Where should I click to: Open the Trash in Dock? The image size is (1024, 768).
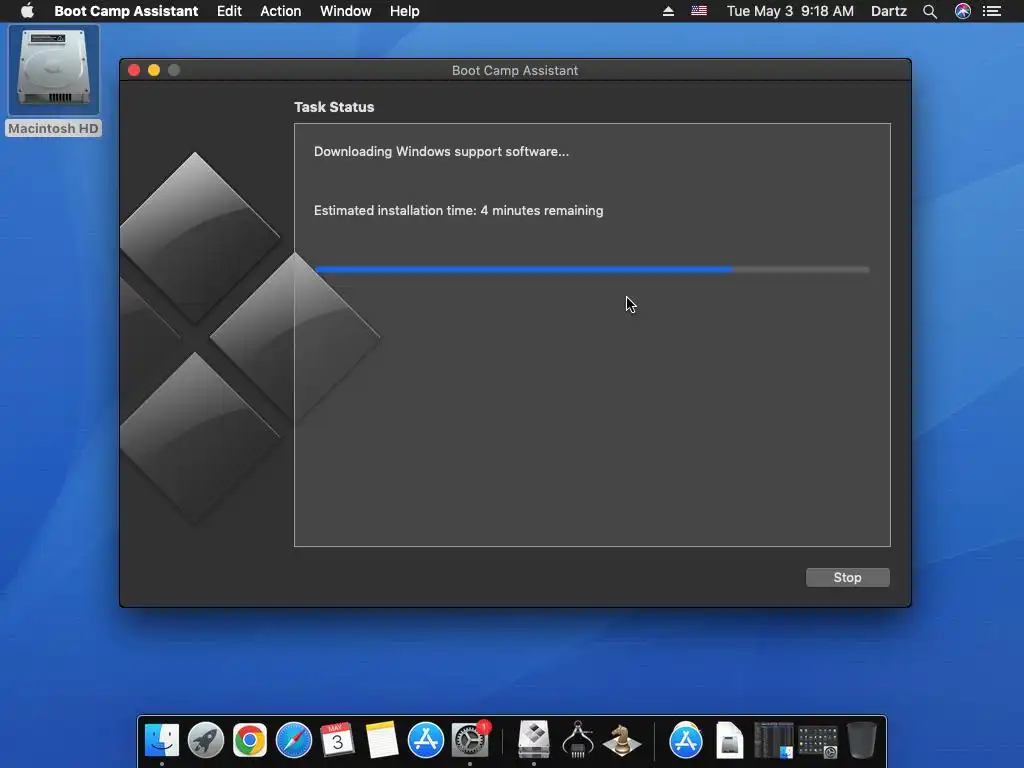click(x=862, y=740)
